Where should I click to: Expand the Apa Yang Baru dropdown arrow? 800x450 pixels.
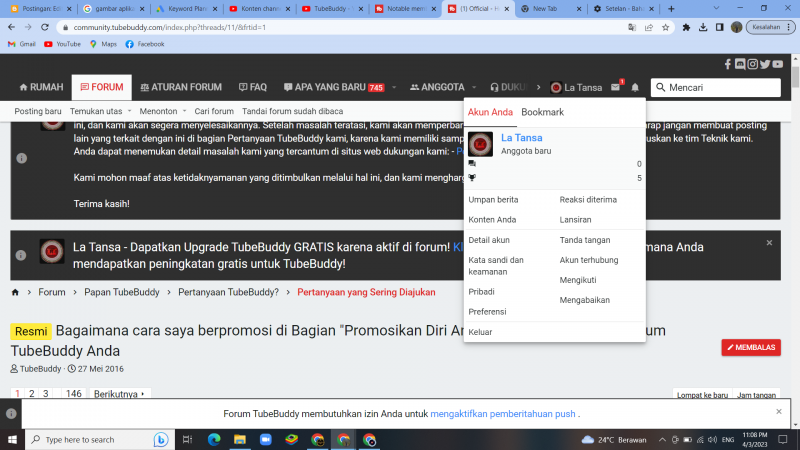tap(396, 88)
